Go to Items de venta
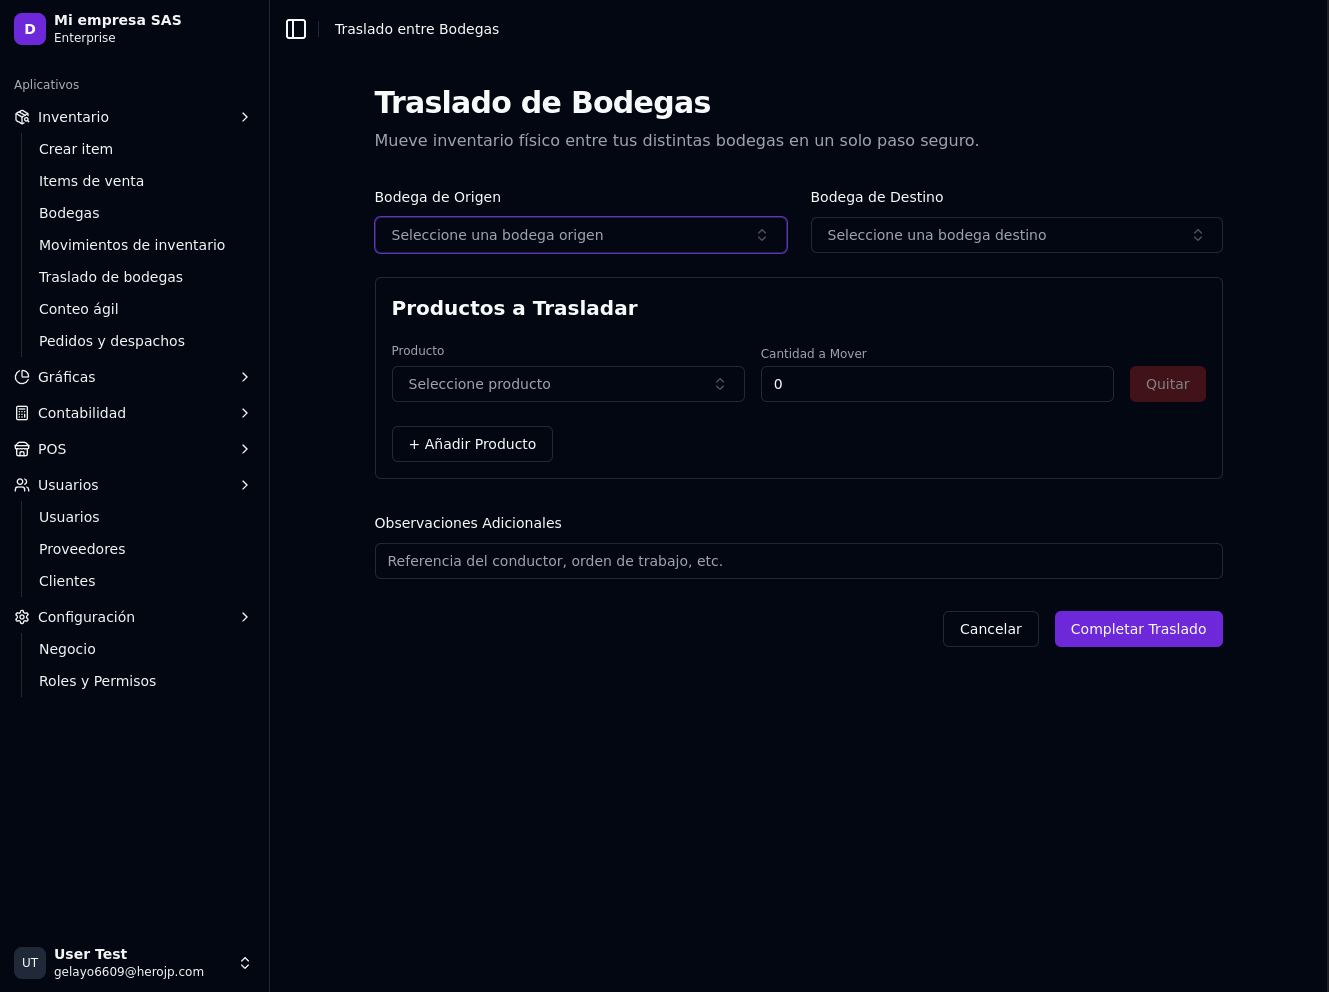Screen dimensions: 1329x992 tap(91, 181)
